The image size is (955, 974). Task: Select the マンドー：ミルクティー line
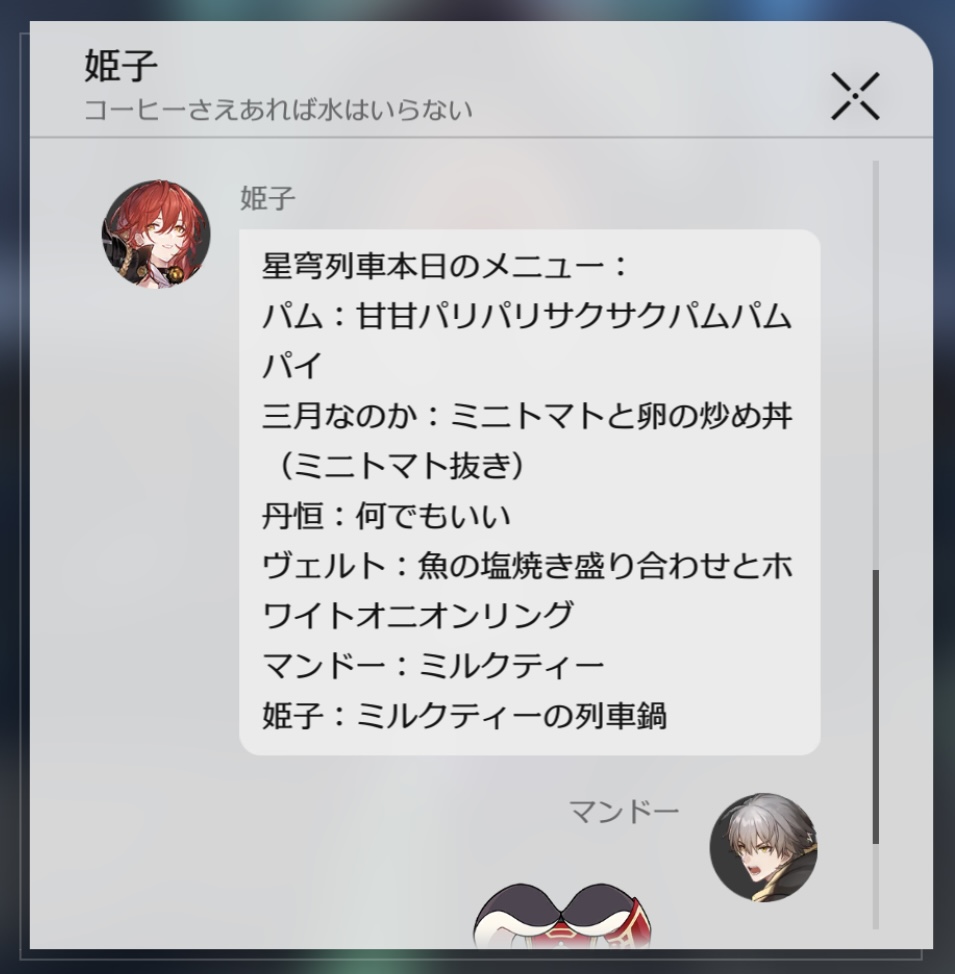pyautogui.click(x=432, y=665)
